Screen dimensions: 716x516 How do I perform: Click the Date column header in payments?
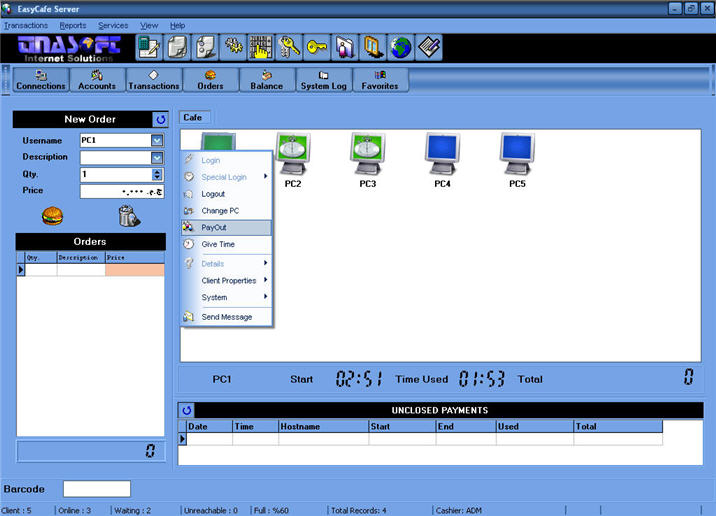tap(210, 426)
